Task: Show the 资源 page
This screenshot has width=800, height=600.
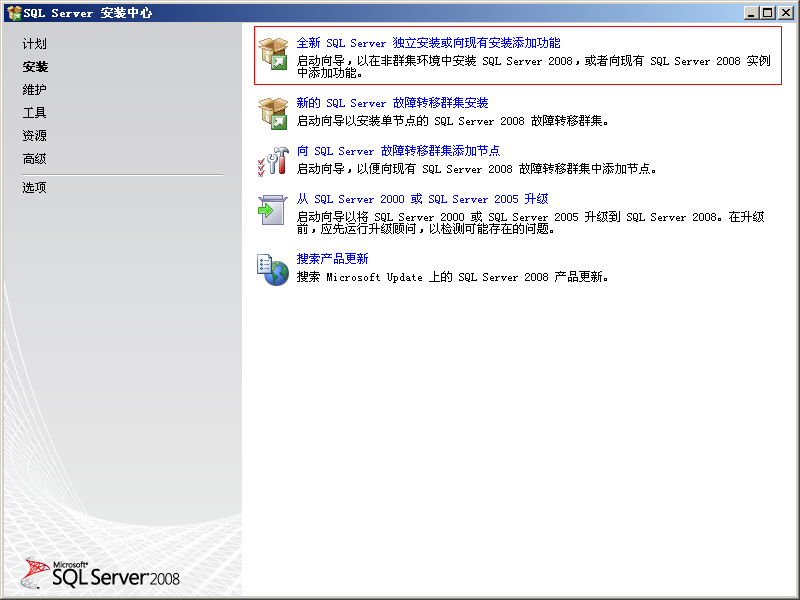Action: click(34, 136)
